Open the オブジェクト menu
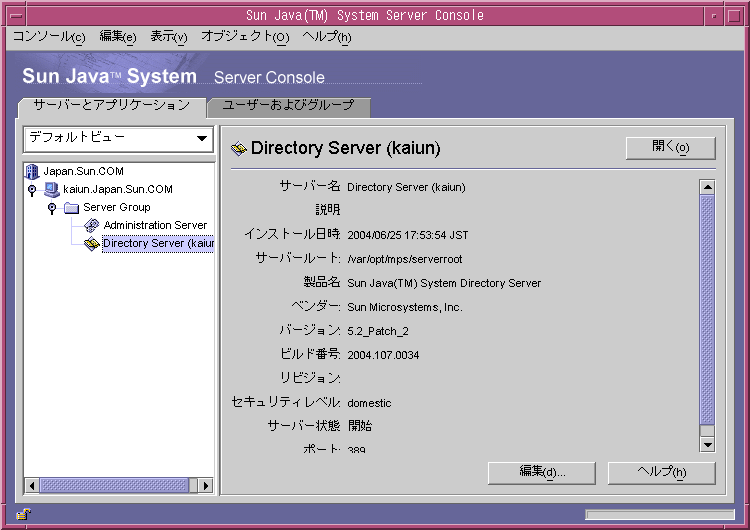Screen dimensions: 750x530 (245, 36)
